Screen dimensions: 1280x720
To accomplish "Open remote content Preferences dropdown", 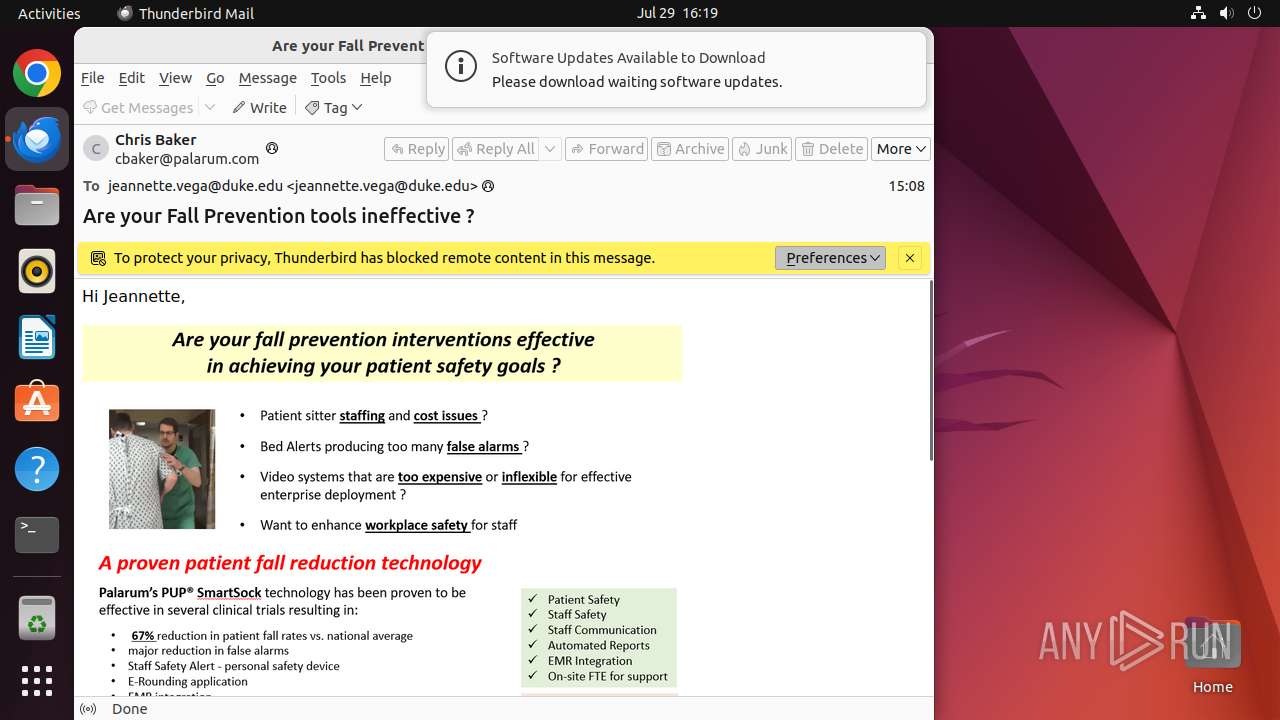I will [x=830, y=258].
